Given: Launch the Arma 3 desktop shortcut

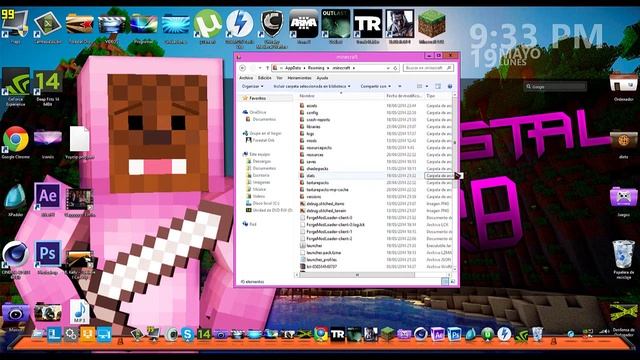Looking at the screenshot, I should (304, 24).
